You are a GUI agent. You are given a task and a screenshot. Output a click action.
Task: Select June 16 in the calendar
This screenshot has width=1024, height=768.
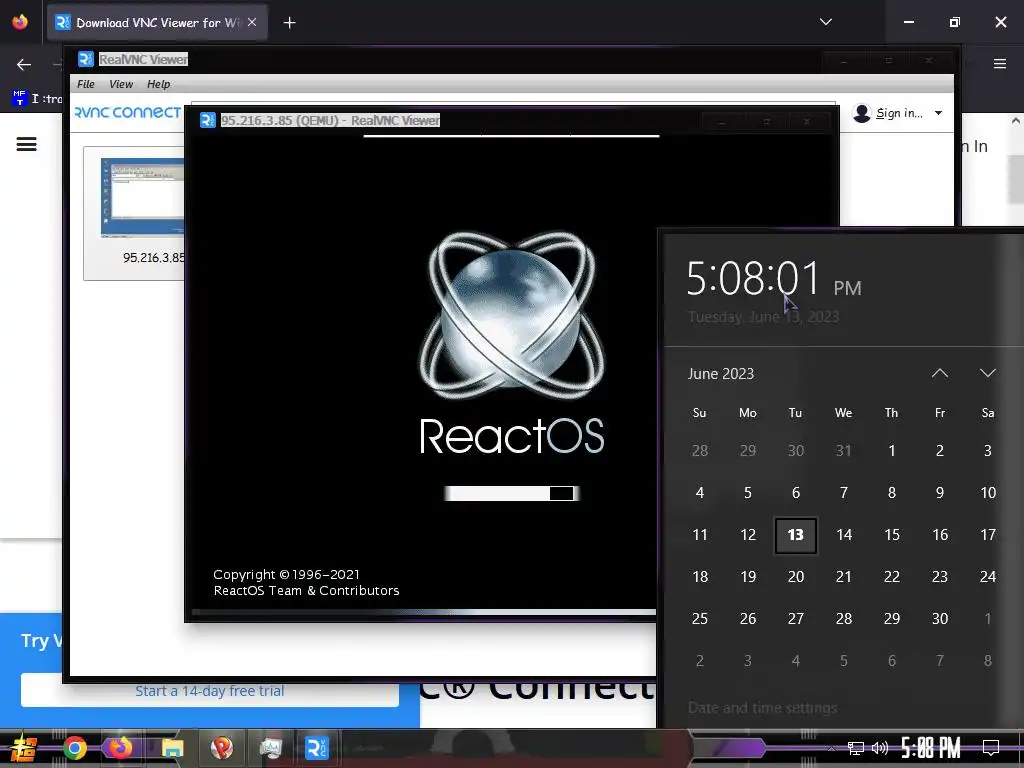click(940, 535)
